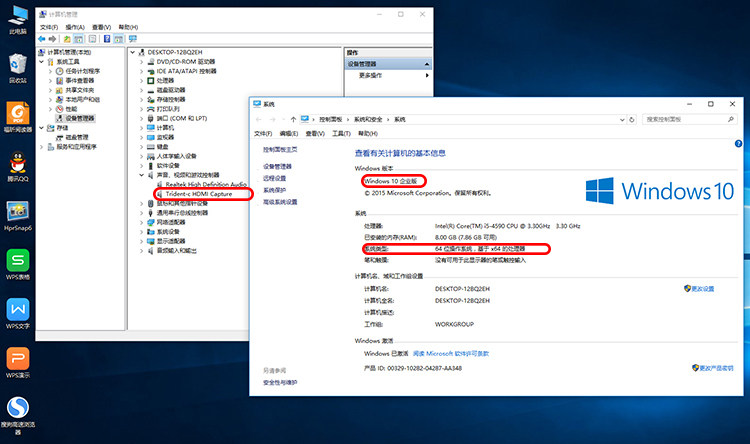Open 文件(F) menu in Computer Management
750x444 pixels.
(49, 27)
